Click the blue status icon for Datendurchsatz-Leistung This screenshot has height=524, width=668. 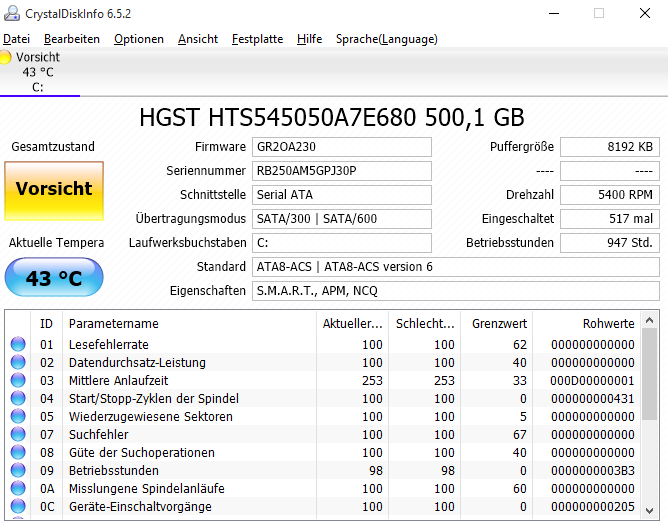click(x=18, y=362)
